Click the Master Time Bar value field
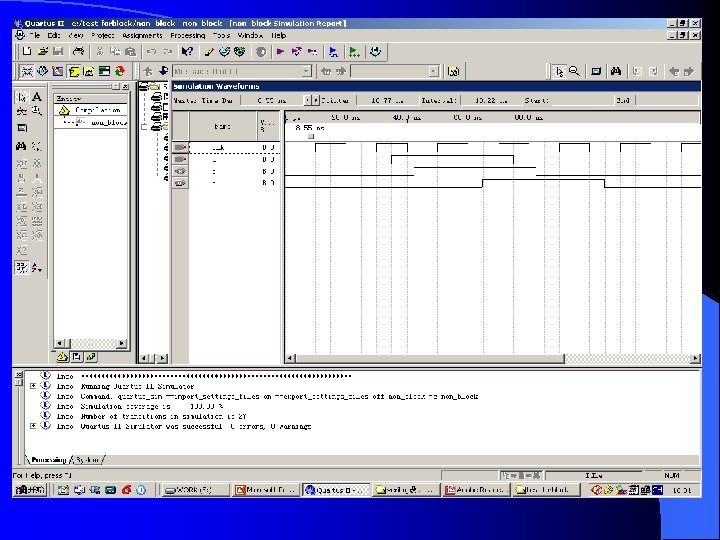Viewport: 720px width, 540px height. pyautogui.click(x=271, y=101)
